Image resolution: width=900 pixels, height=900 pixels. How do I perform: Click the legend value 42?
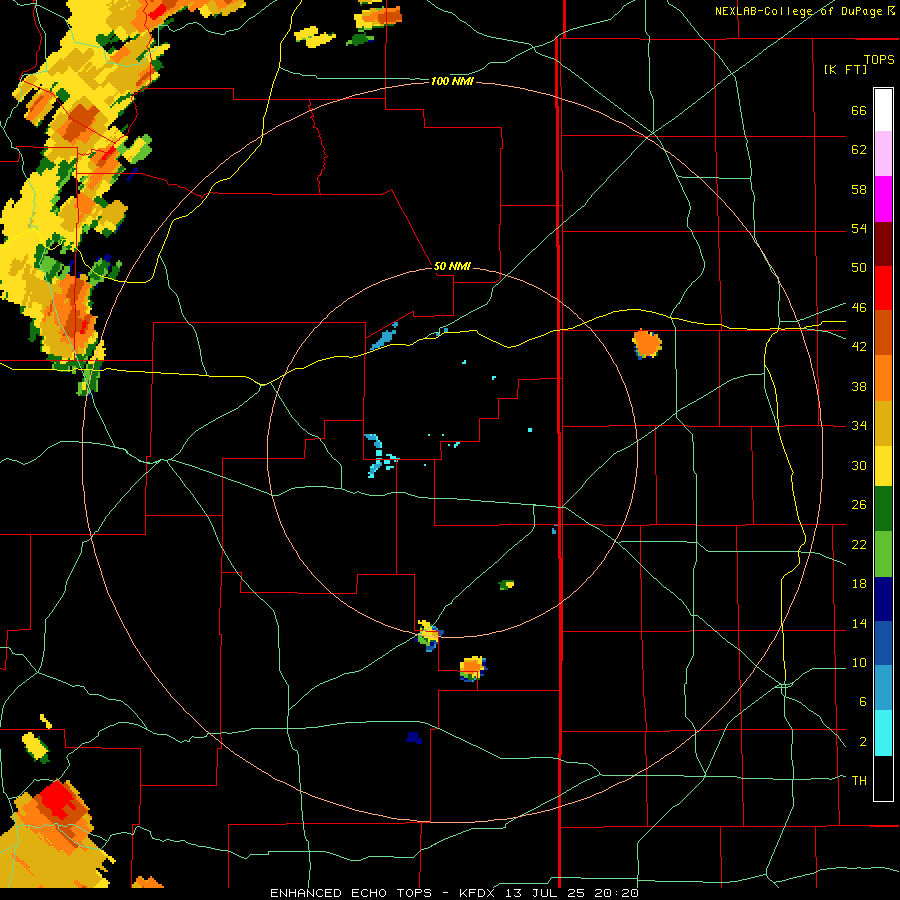pos(859,347)
